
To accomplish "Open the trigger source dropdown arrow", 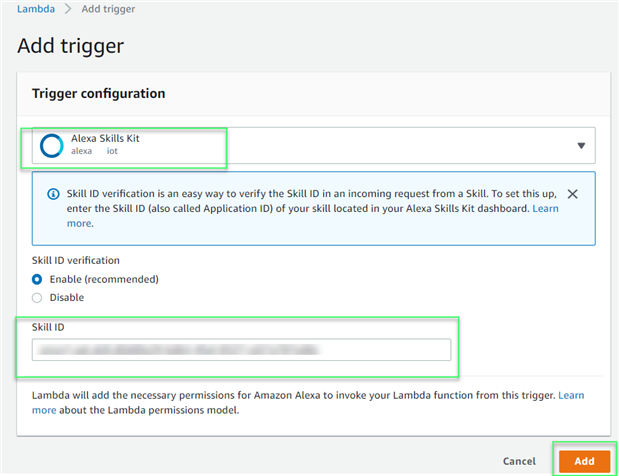I will 581,145.
